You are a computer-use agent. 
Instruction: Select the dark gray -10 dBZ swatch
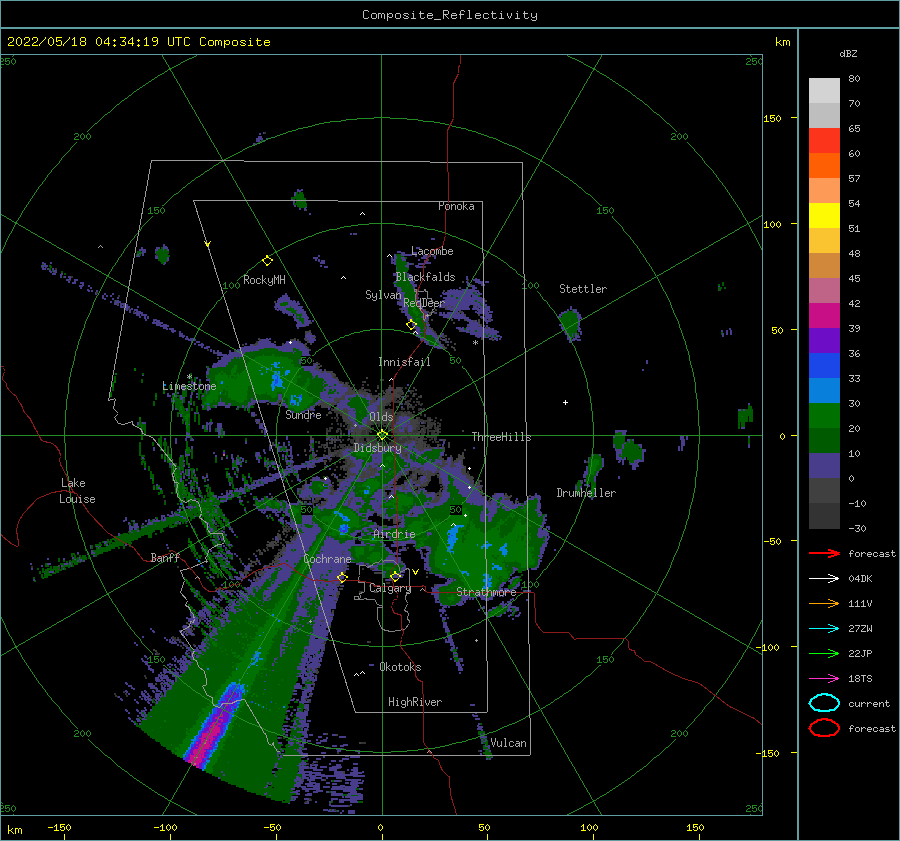point(824,516)
